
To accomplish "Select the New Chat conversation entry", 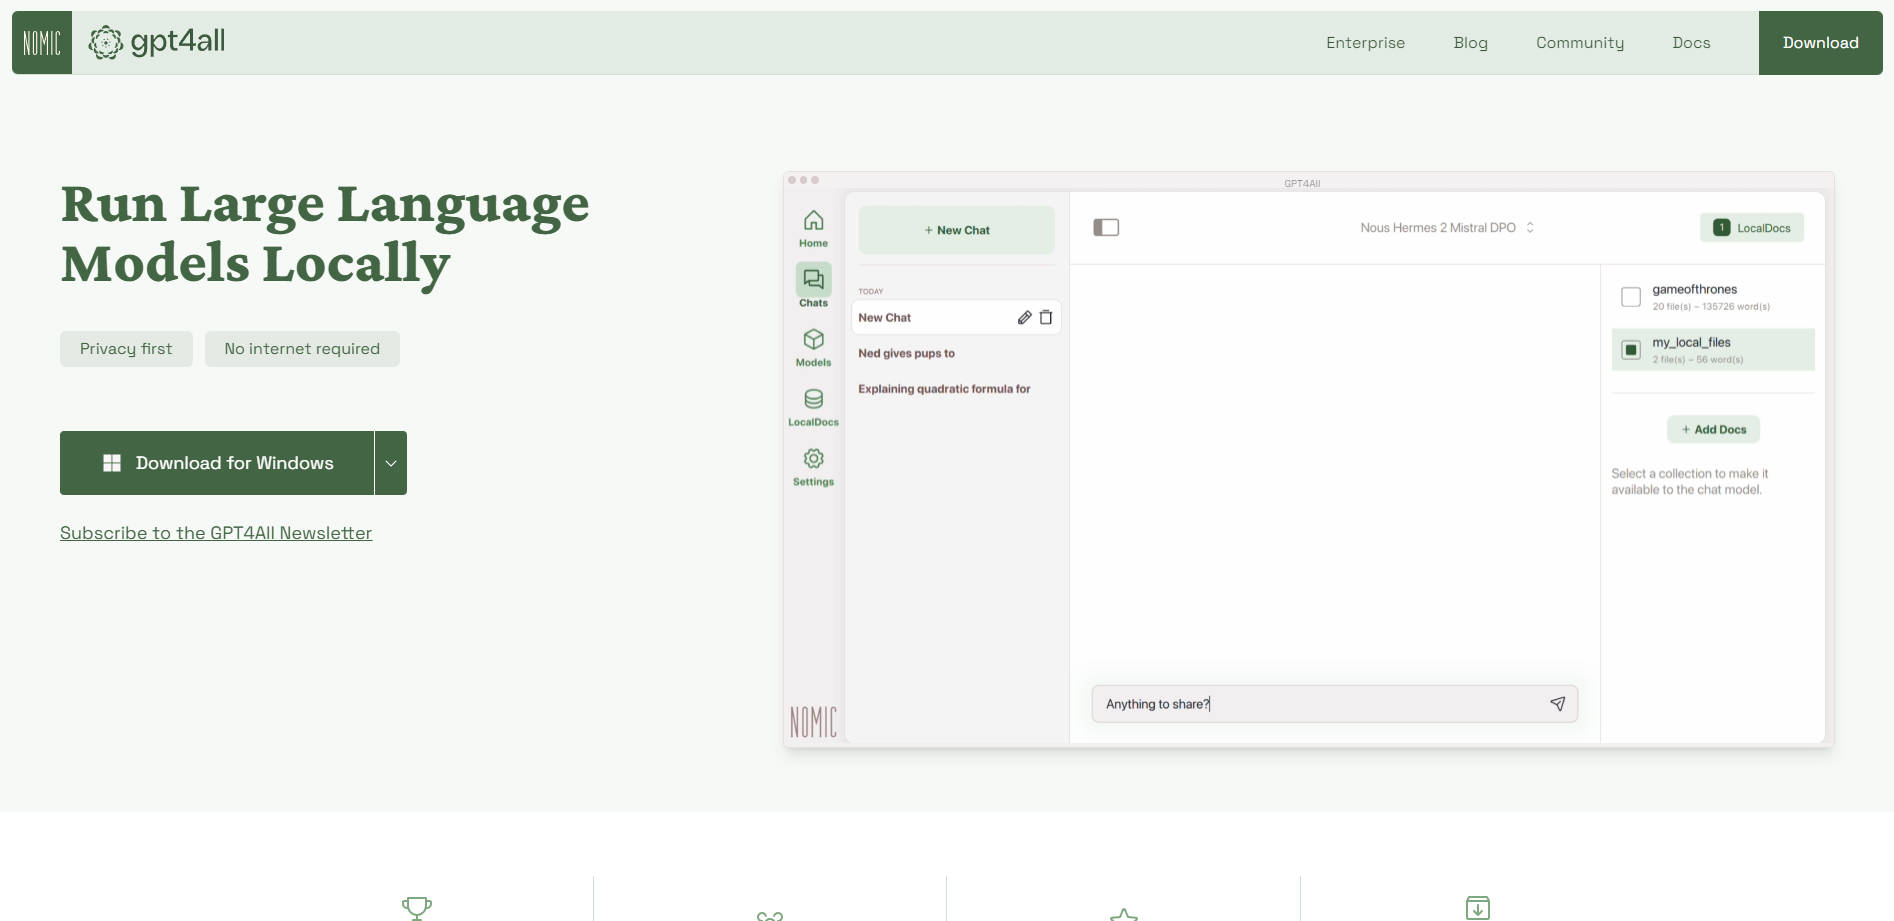I will 956,317.
